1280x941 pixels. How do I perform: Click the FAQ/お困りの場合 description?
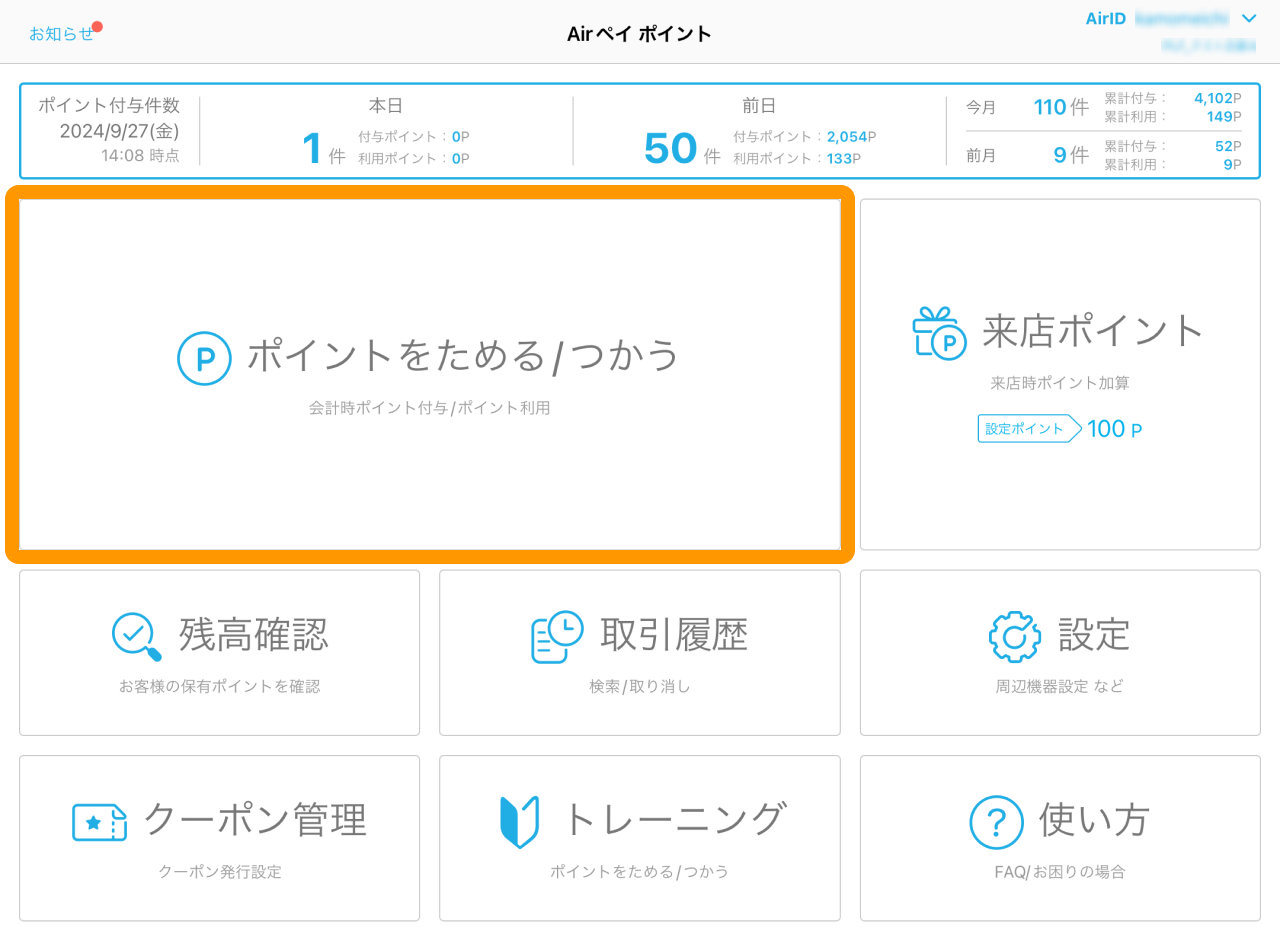pyautogui.click(x=1060, y=872)
